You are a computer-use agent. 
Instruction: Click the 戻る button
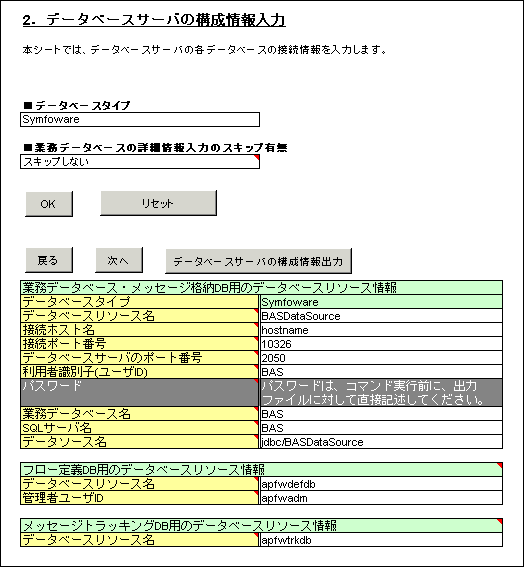pyautogui.click(x=49, y=260)
